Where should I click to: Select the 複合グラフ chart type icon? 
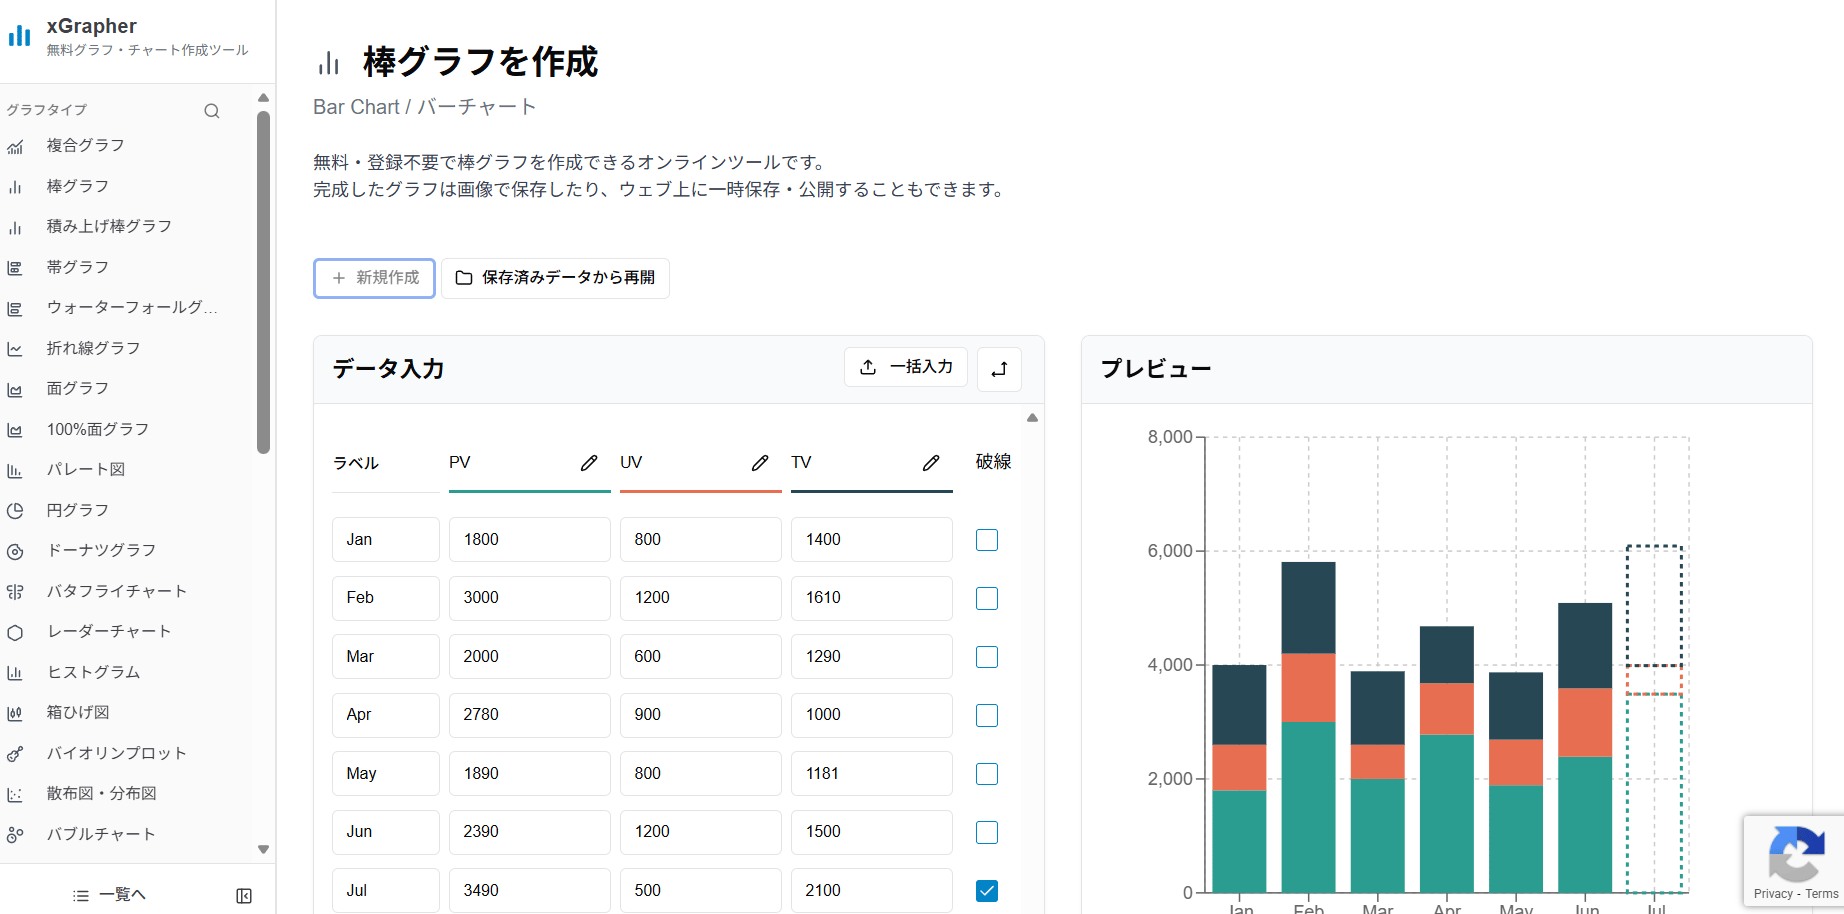[x=16, y=146]
